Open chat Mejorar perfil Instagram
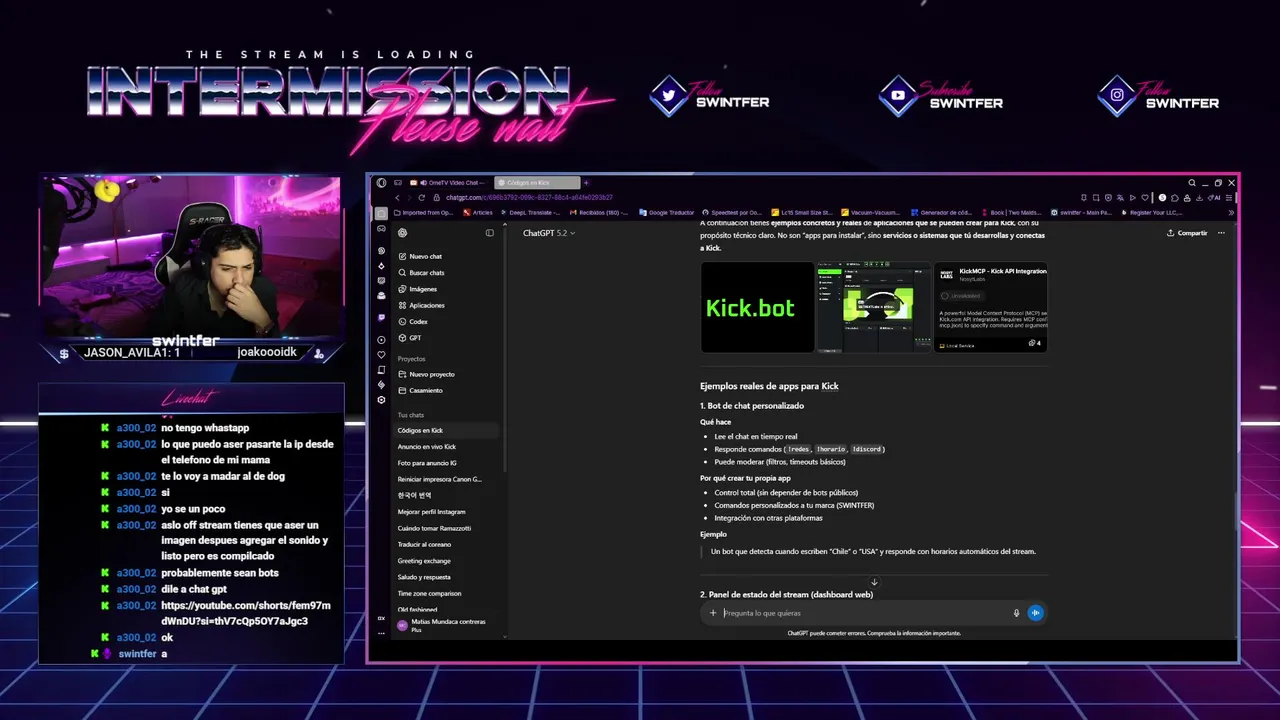The image size is (1280, 720). pyautogui.click(x=431, y=512)
